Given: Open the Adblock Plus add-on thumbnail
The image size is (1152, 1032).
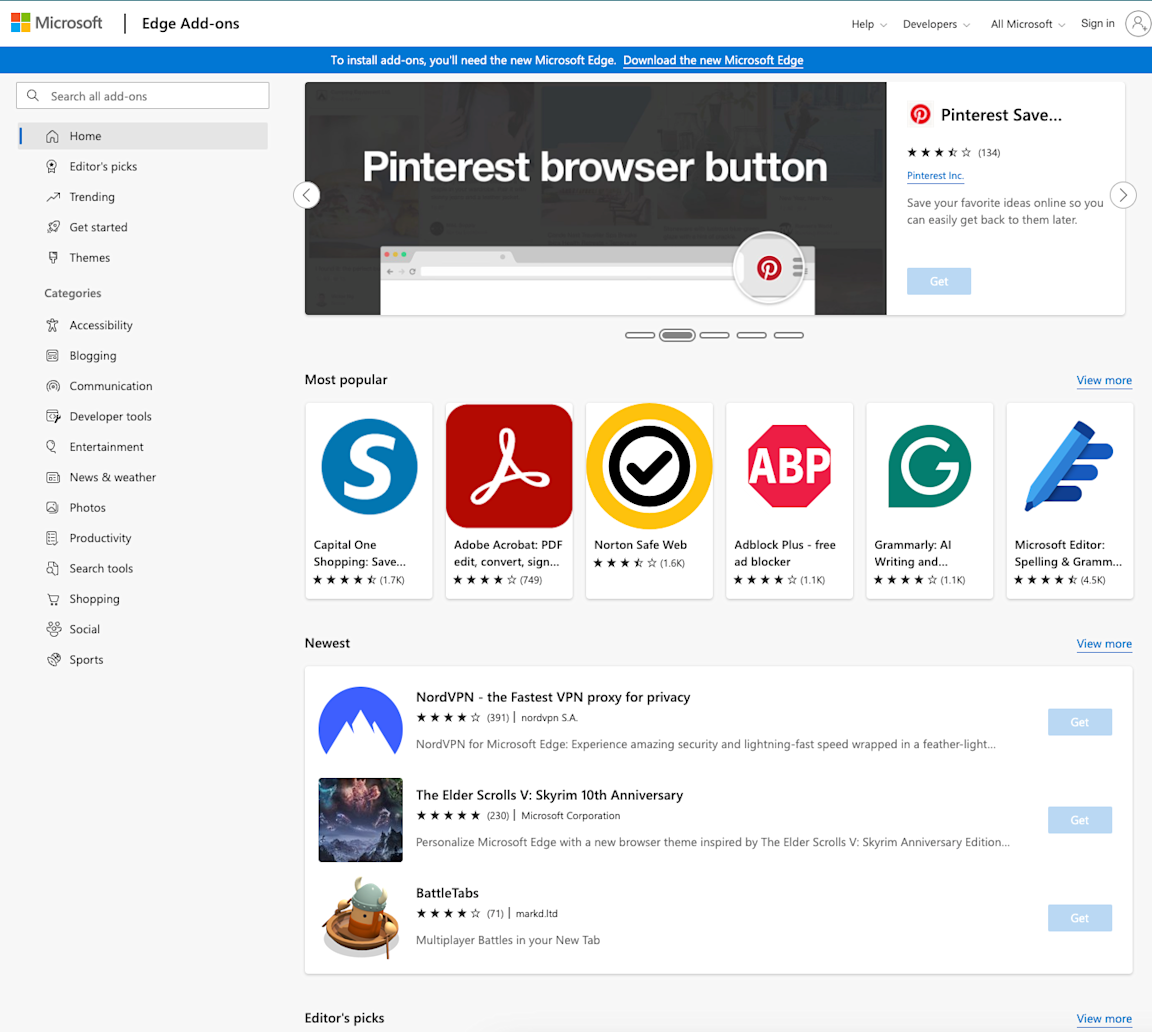Looking at the screenshot, I should click(x=789, y=466).
